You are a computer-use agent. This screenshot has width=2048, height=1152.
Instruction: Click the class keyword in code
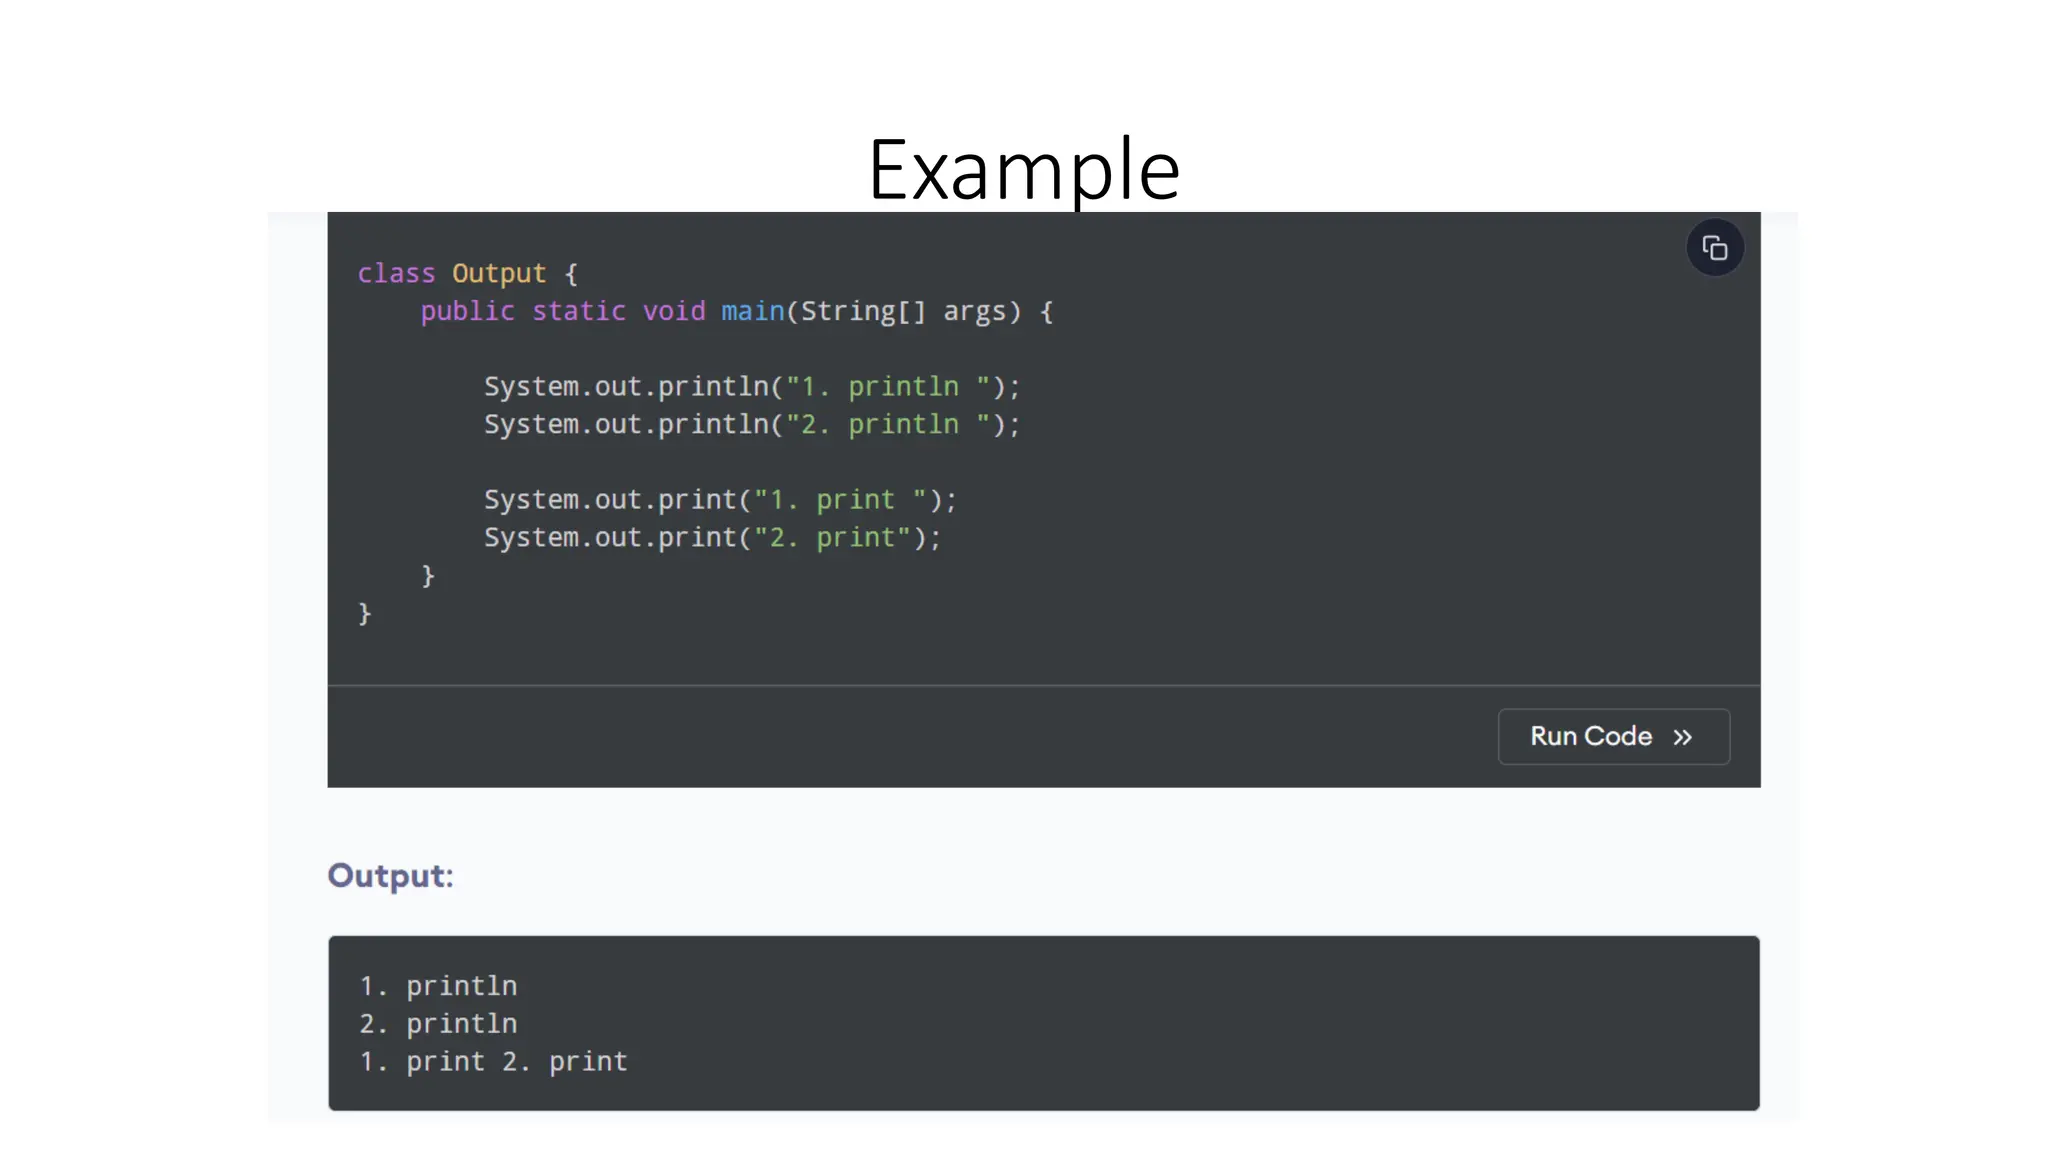coord(396,273)
